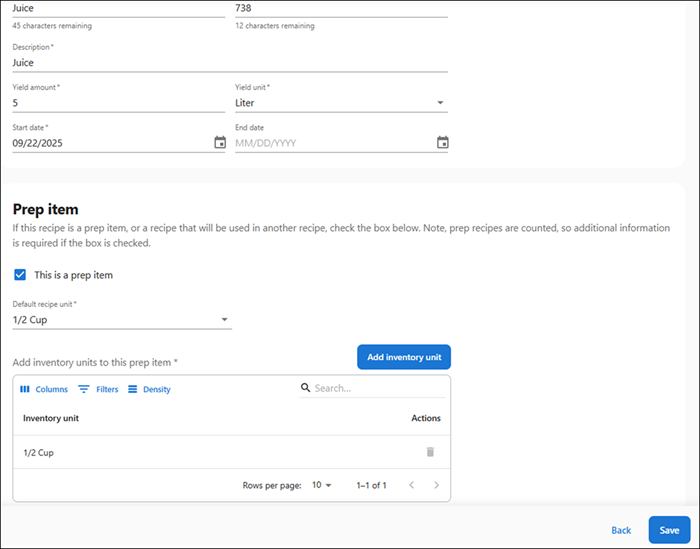The image size is (700, 549).
Task: Delete the 1/2 Cup inventory unit
Action: tap(430, 452)
